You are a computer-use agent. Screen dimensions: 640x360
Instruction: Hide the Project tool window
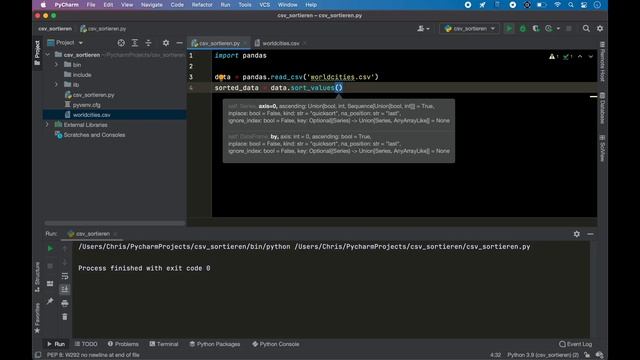tap(179, 43)
